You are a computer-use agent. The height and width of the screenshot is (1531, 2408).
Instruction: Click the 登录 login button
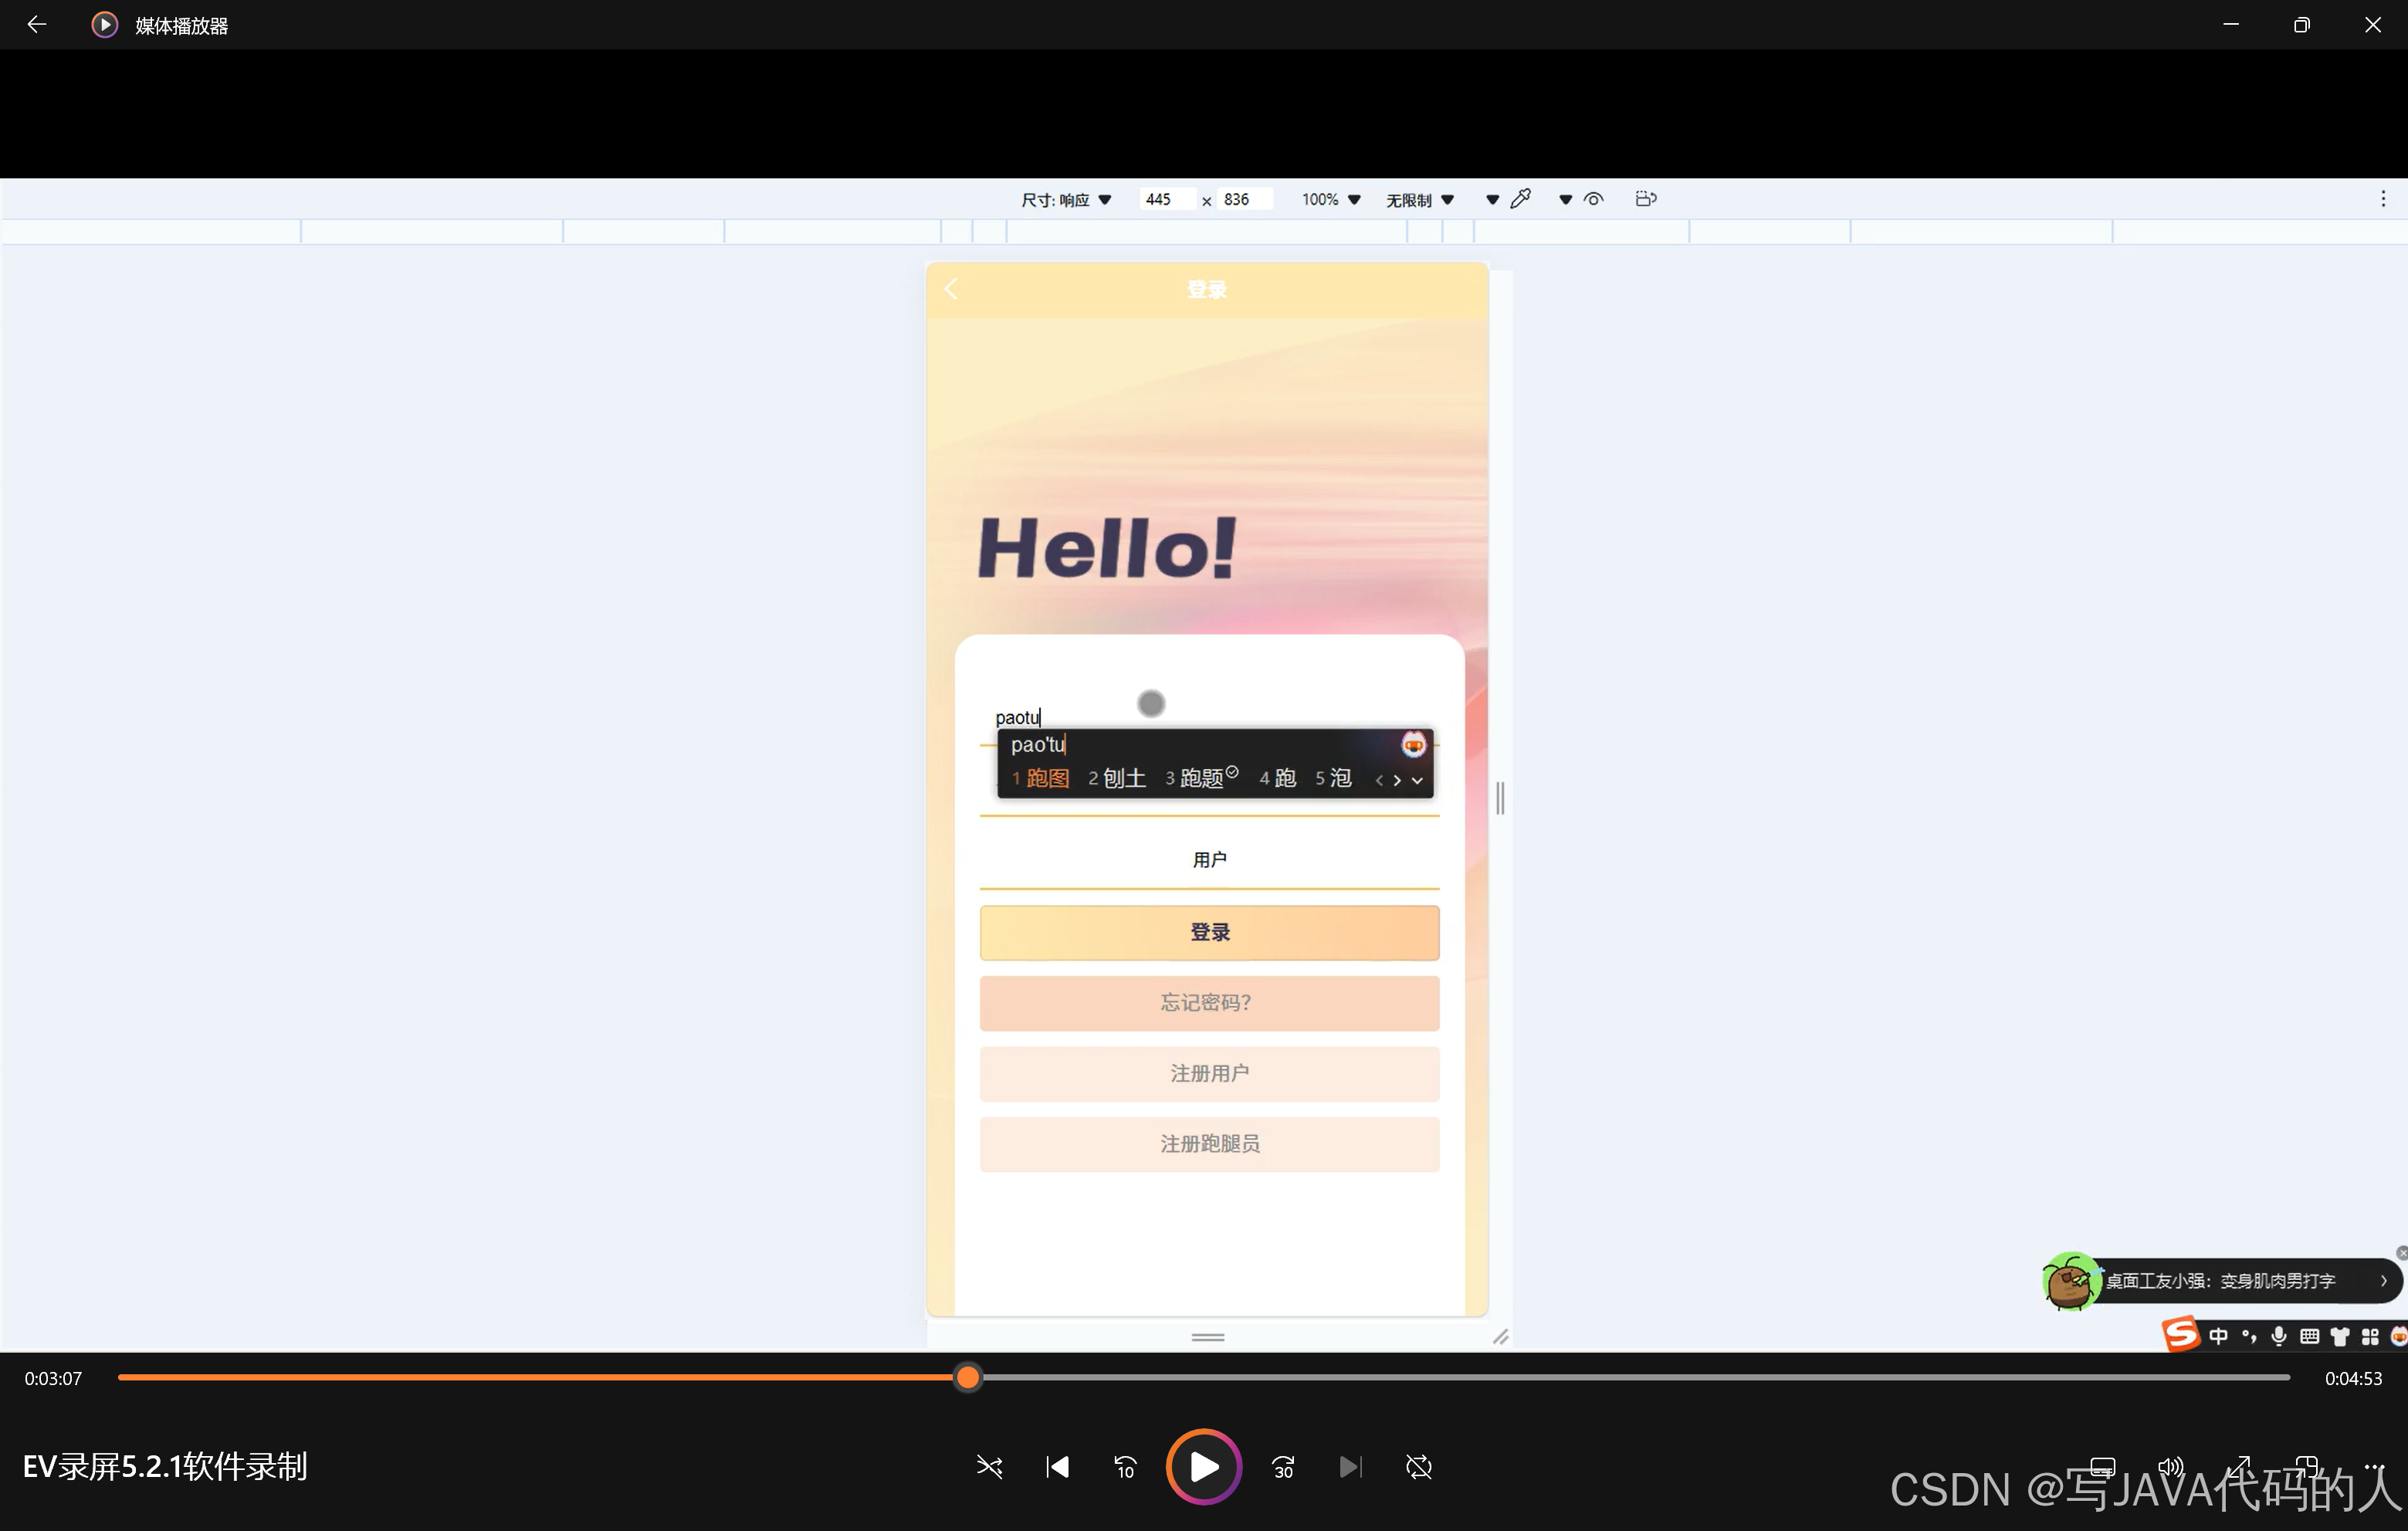(1209, 932)
